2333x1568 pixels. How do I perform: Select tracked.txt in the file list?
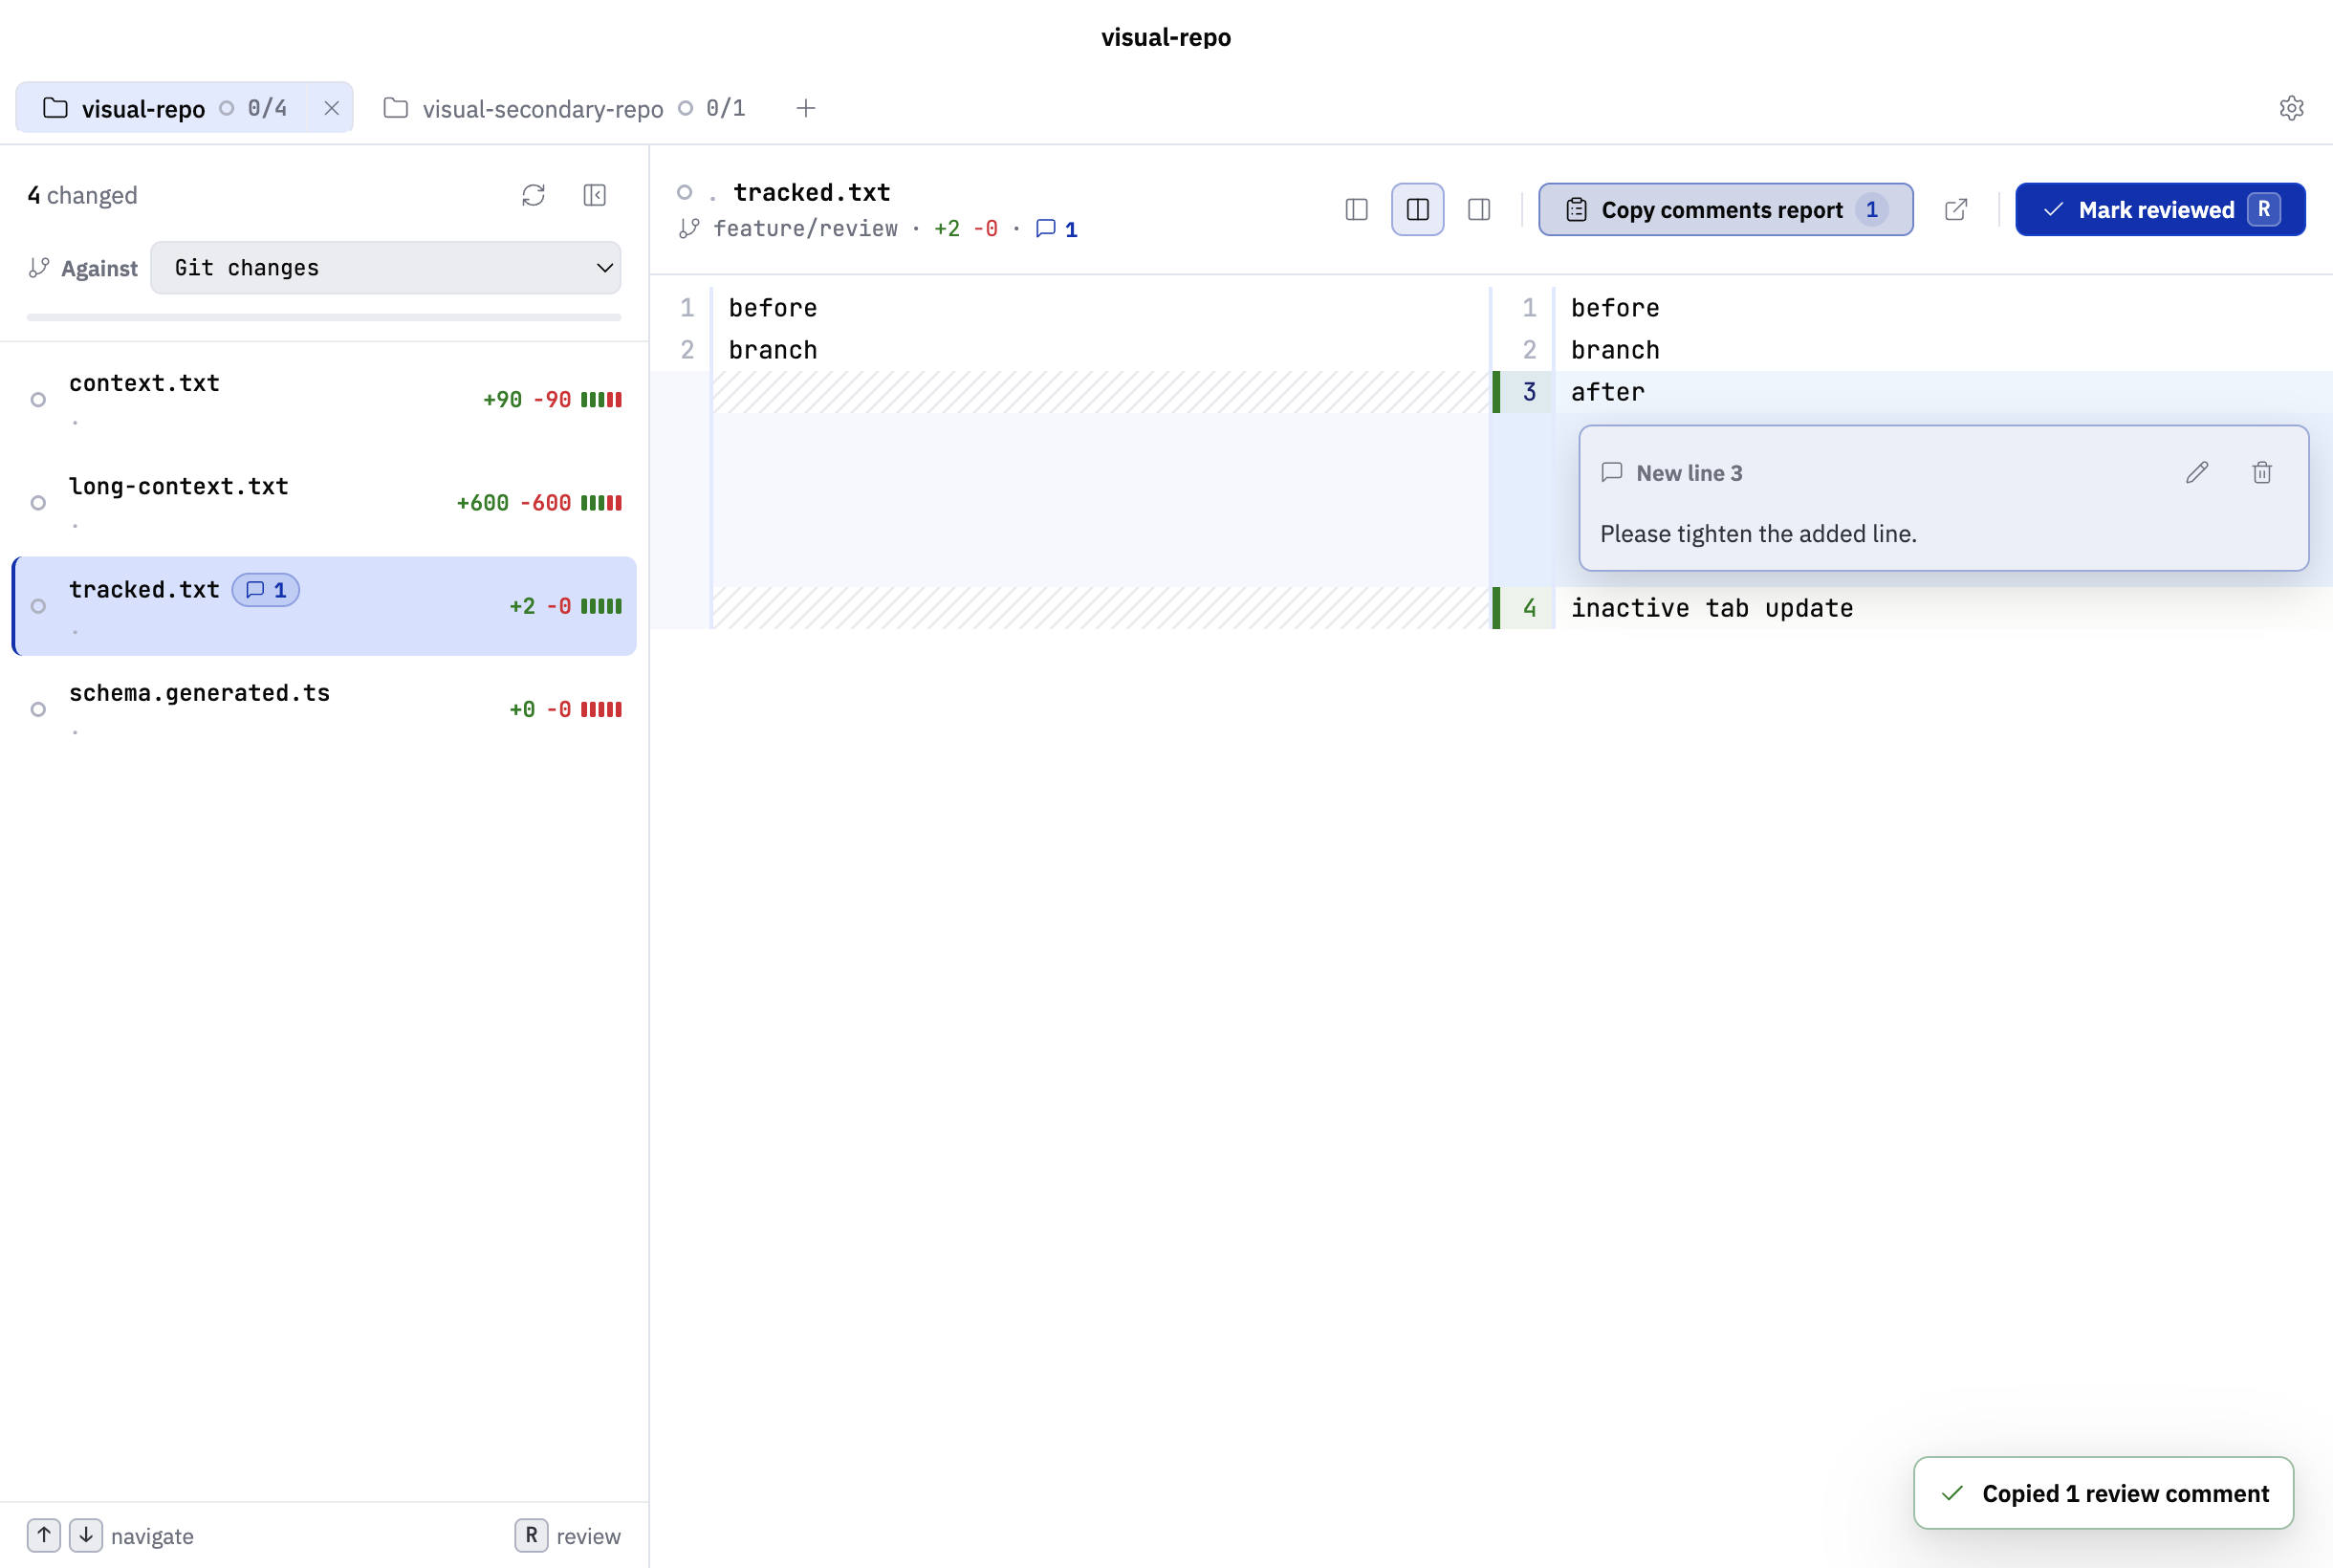[324, 606]
